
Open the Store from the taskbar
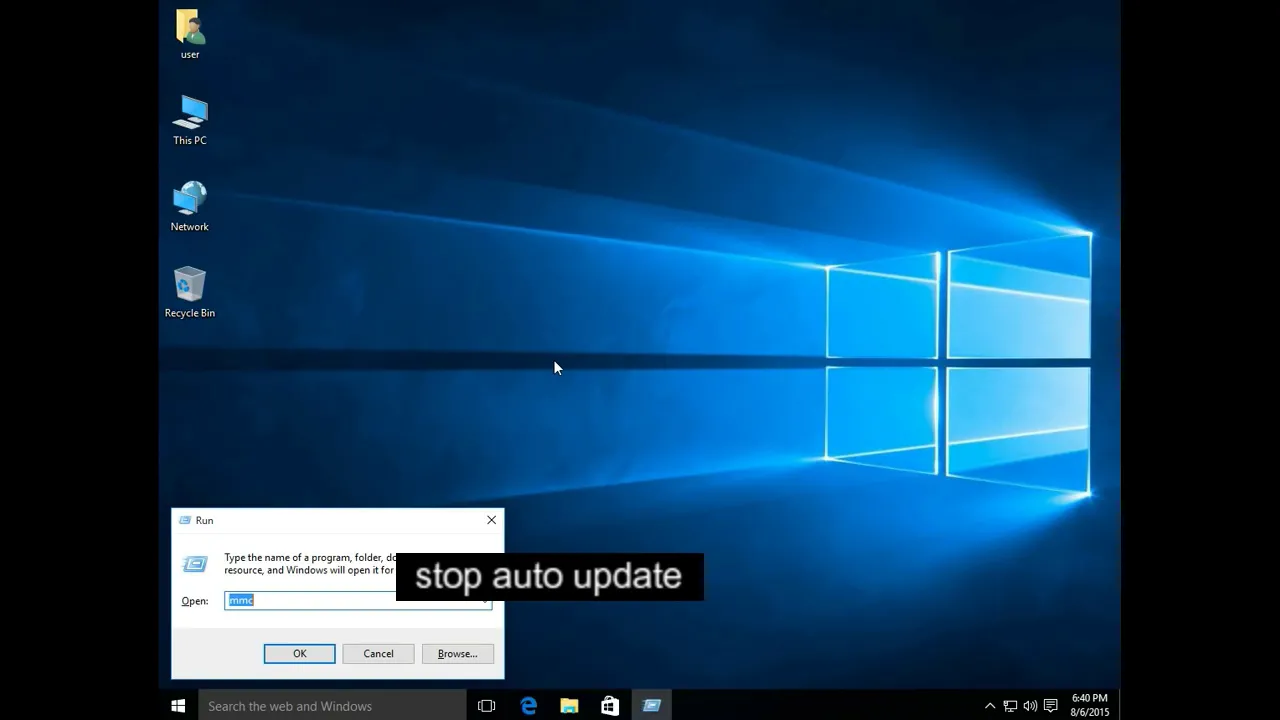610,706
